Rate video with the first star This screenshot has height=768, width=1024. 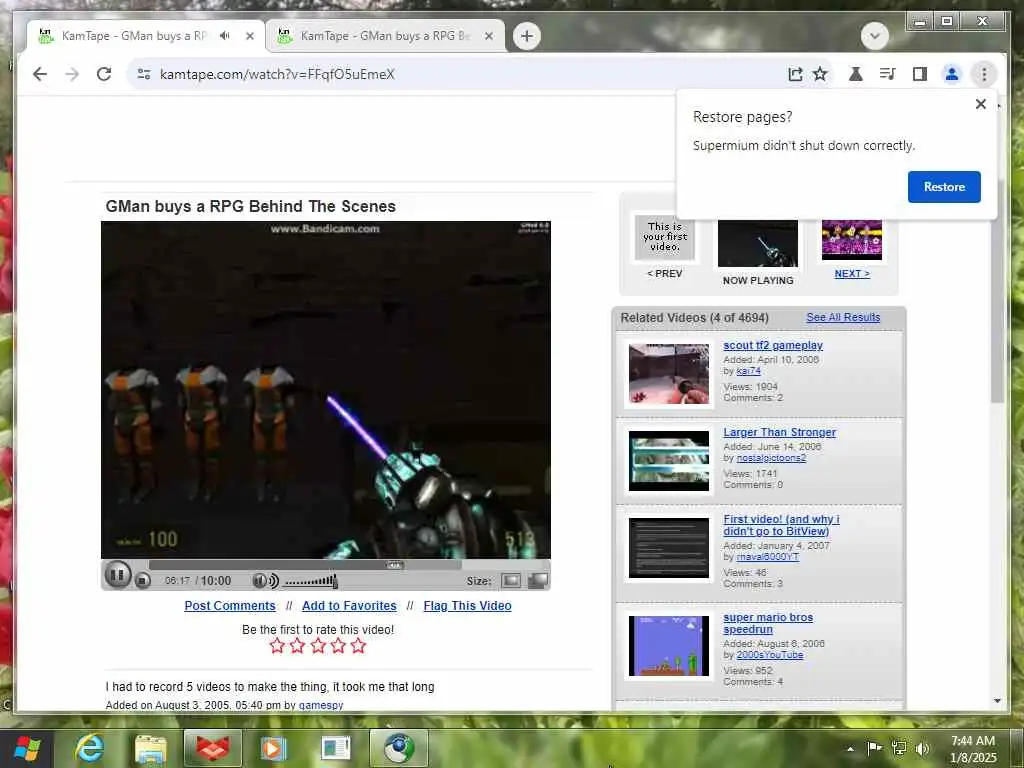click(x=277, y=646)
